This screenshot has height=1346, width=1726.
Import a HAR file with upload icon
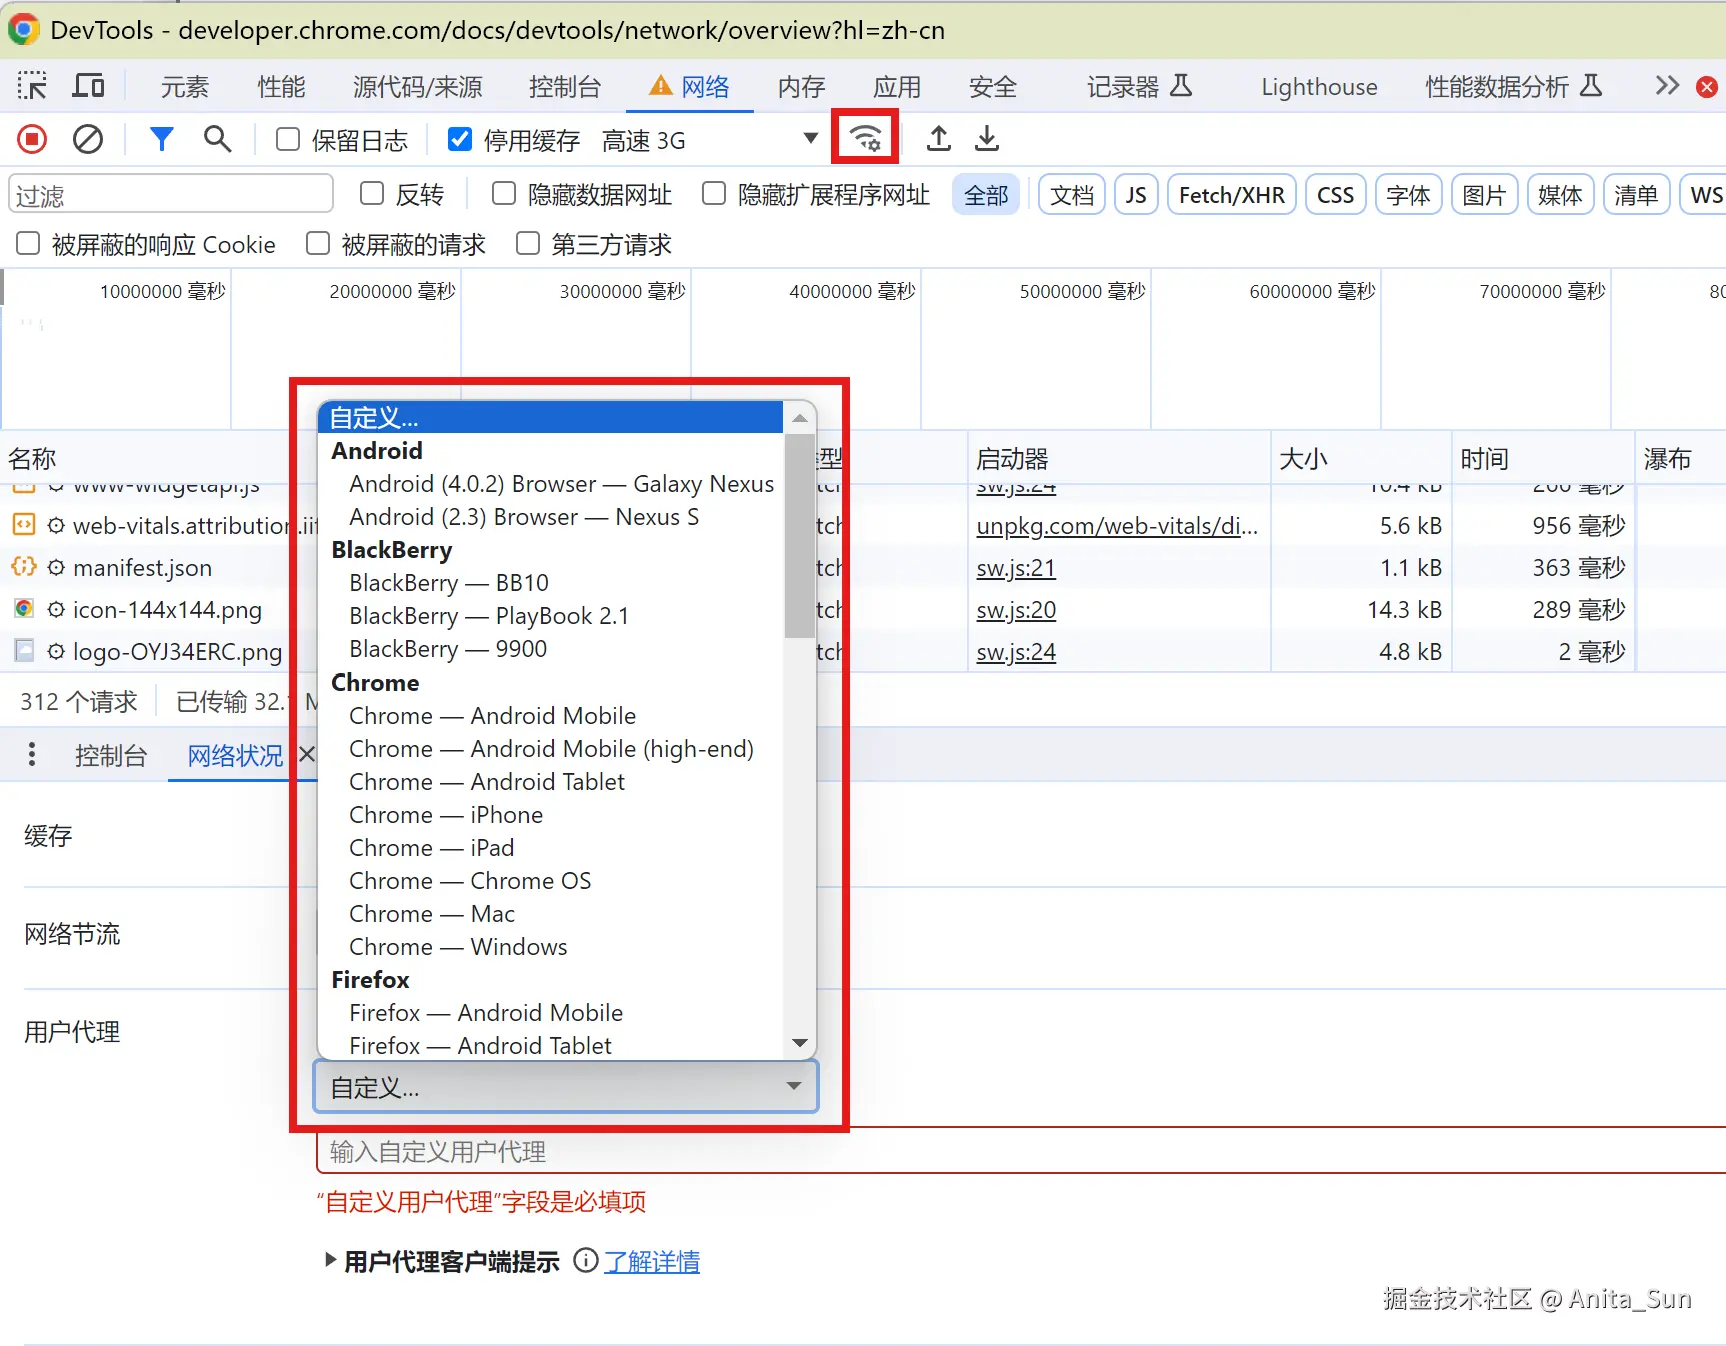pos(938,139)
